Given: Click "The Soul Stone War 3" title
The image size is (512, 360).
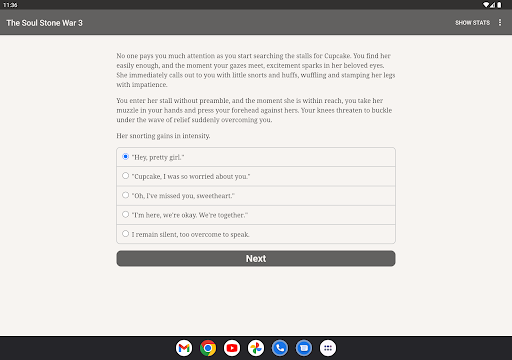Looking at the screenshot, I should pyautogui.click(x=44, y=23).
